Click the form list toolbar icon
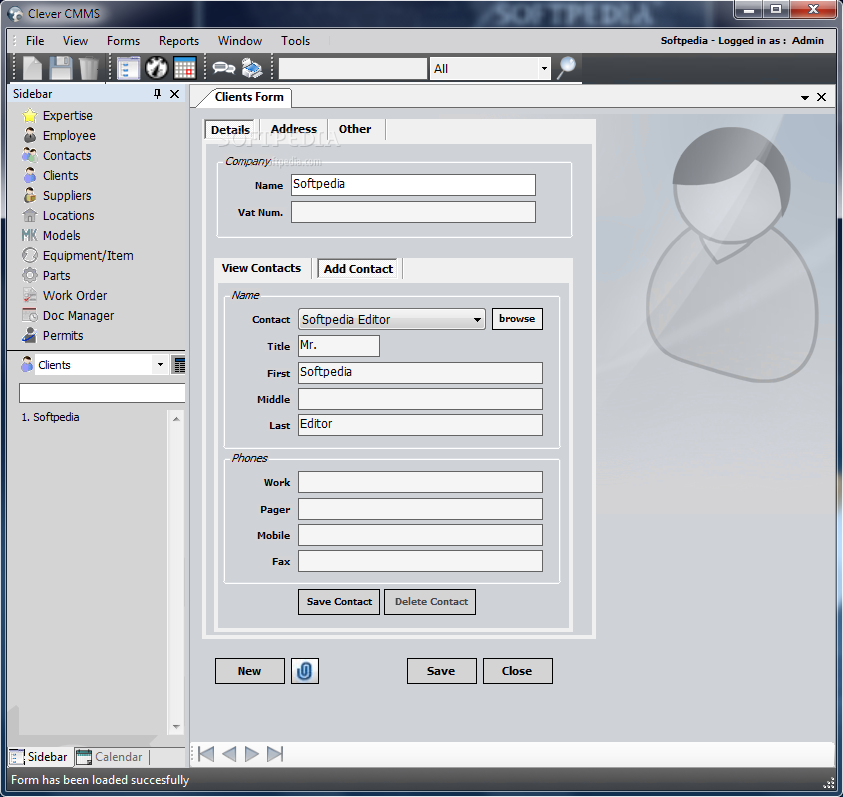The height and width of the screenshot is (797, 843). point(128,68)
